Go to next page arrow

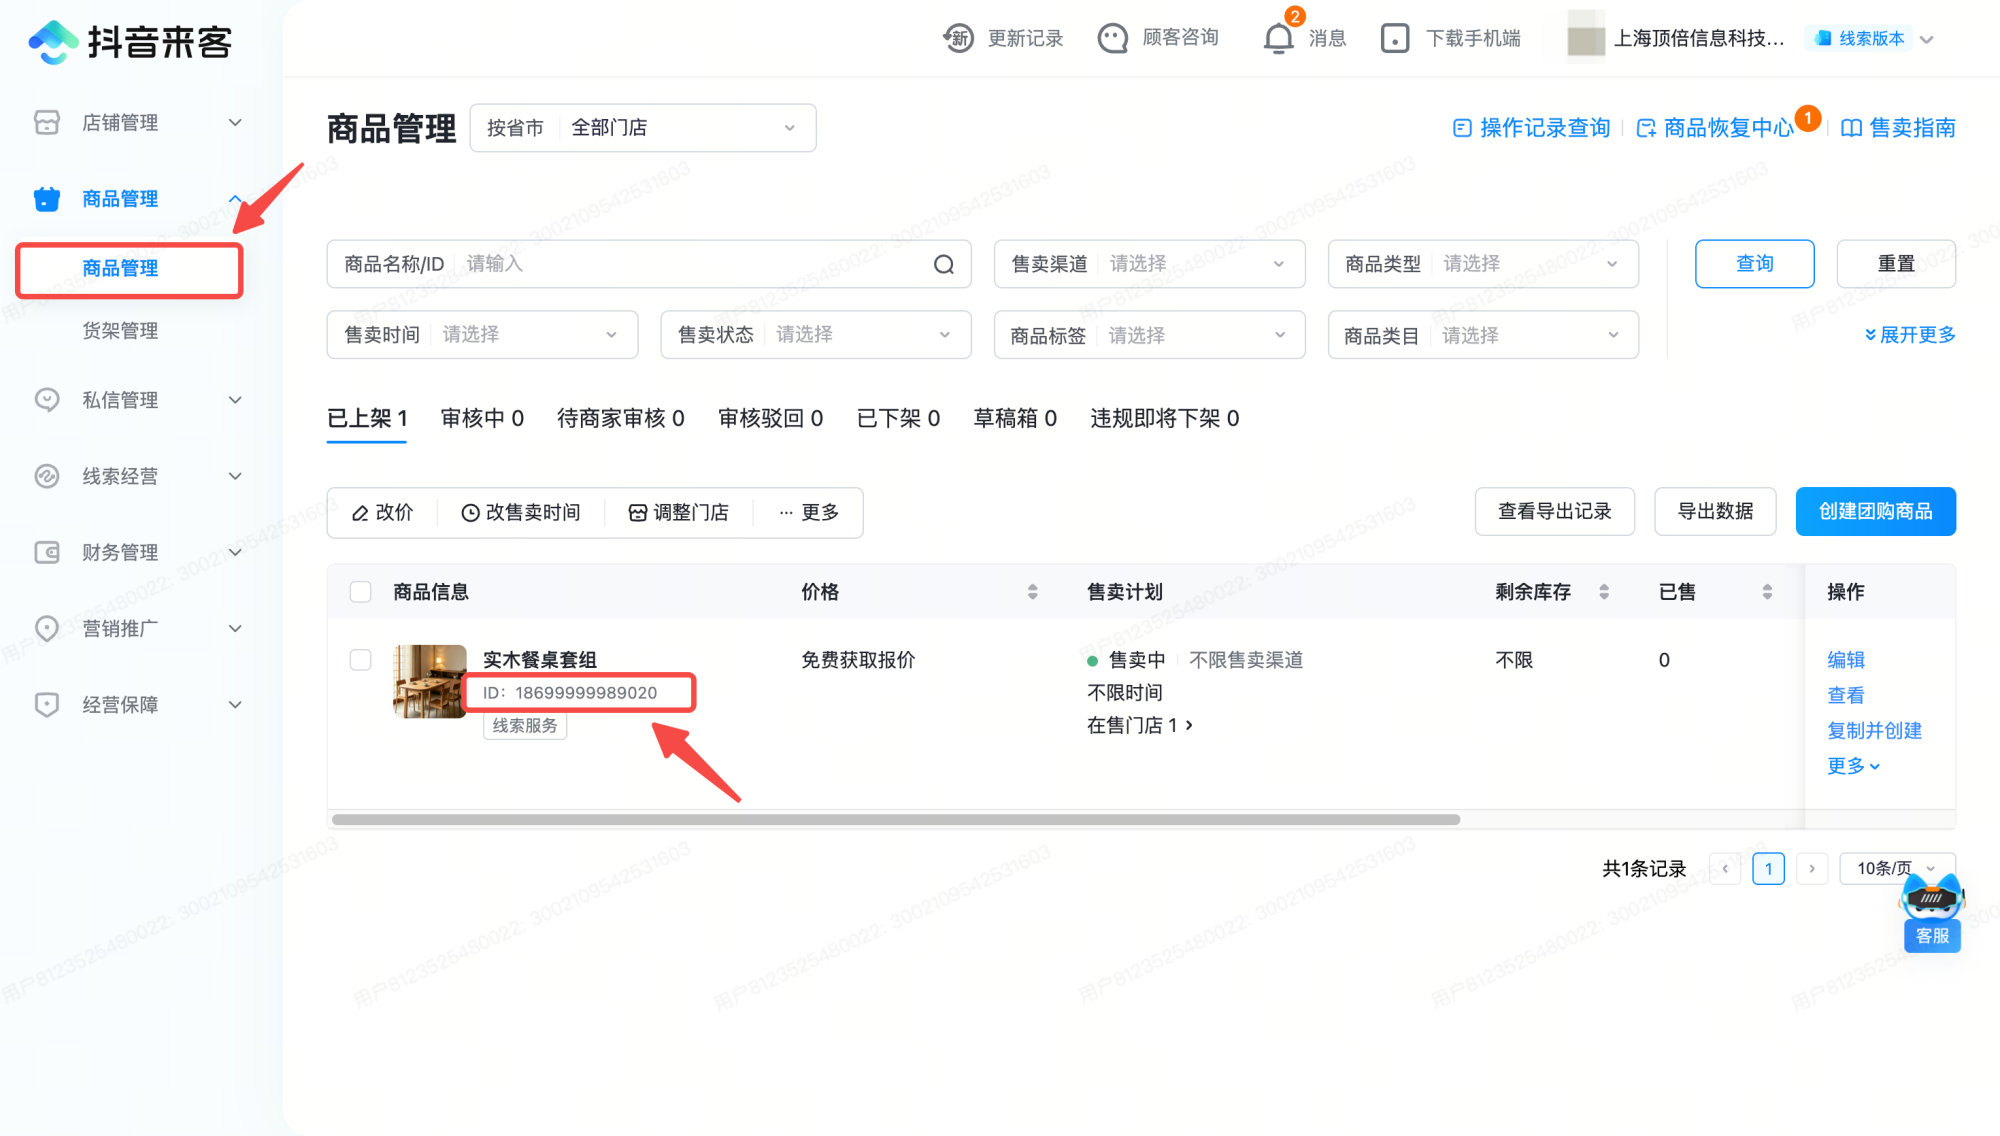pos(1811,868)
